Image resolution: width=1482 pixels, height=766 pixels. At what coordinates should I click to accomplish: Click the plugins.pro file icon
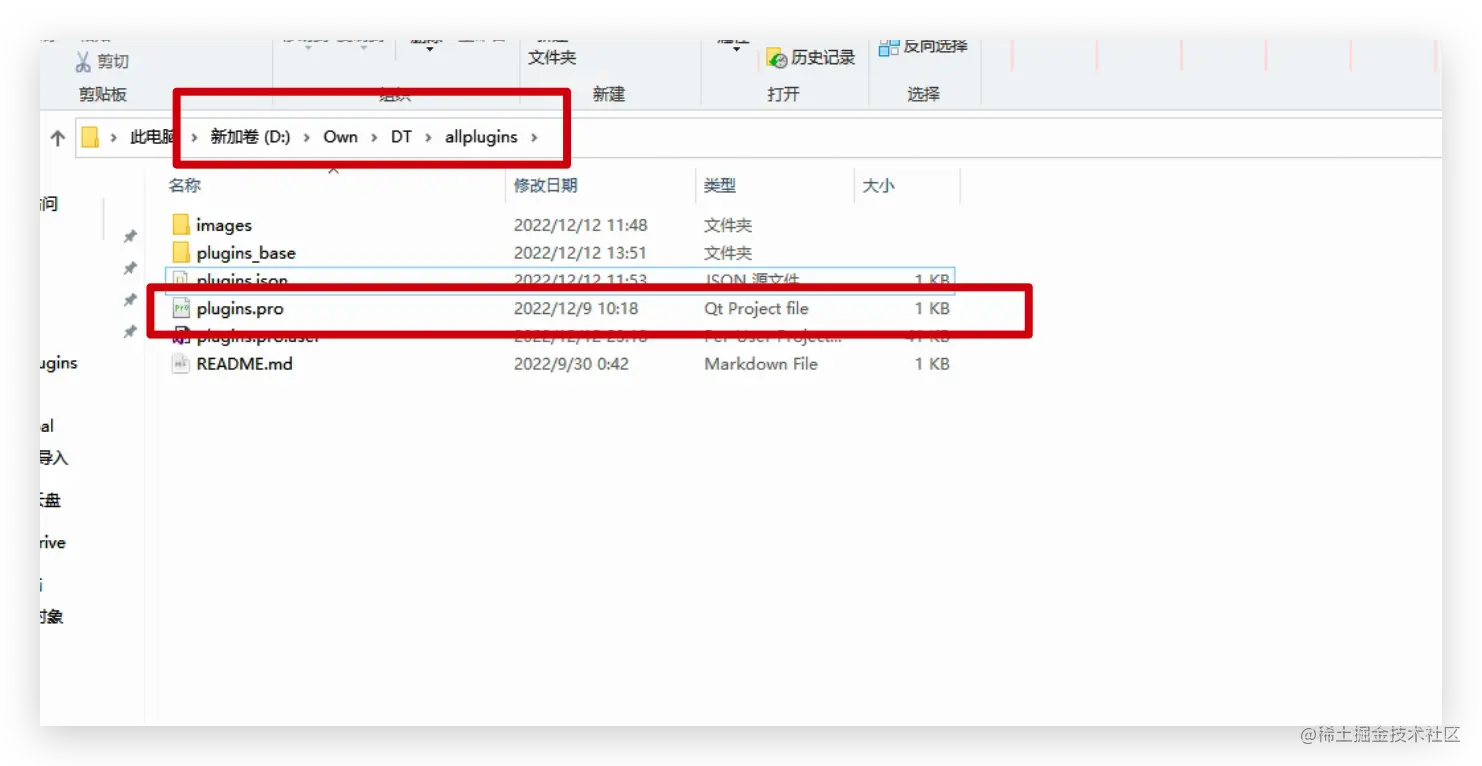181,308
